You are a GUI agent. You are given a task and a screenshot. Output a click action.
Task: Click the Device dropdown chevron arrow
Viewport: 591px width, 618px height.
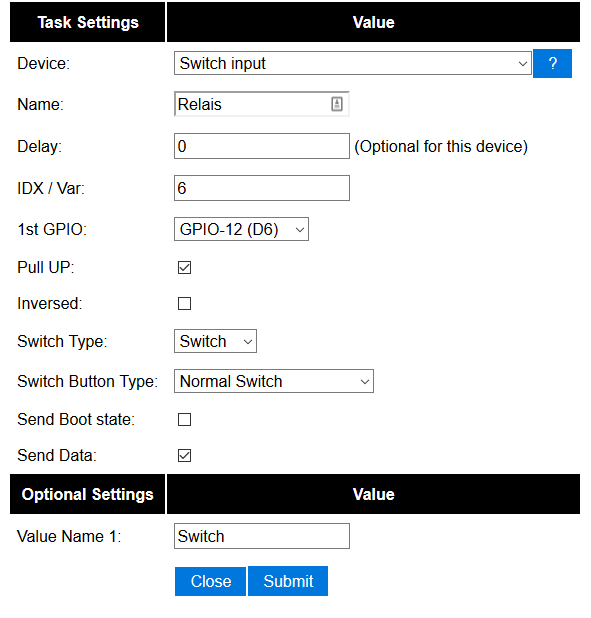pyautogui.click(x=523, y=63)
